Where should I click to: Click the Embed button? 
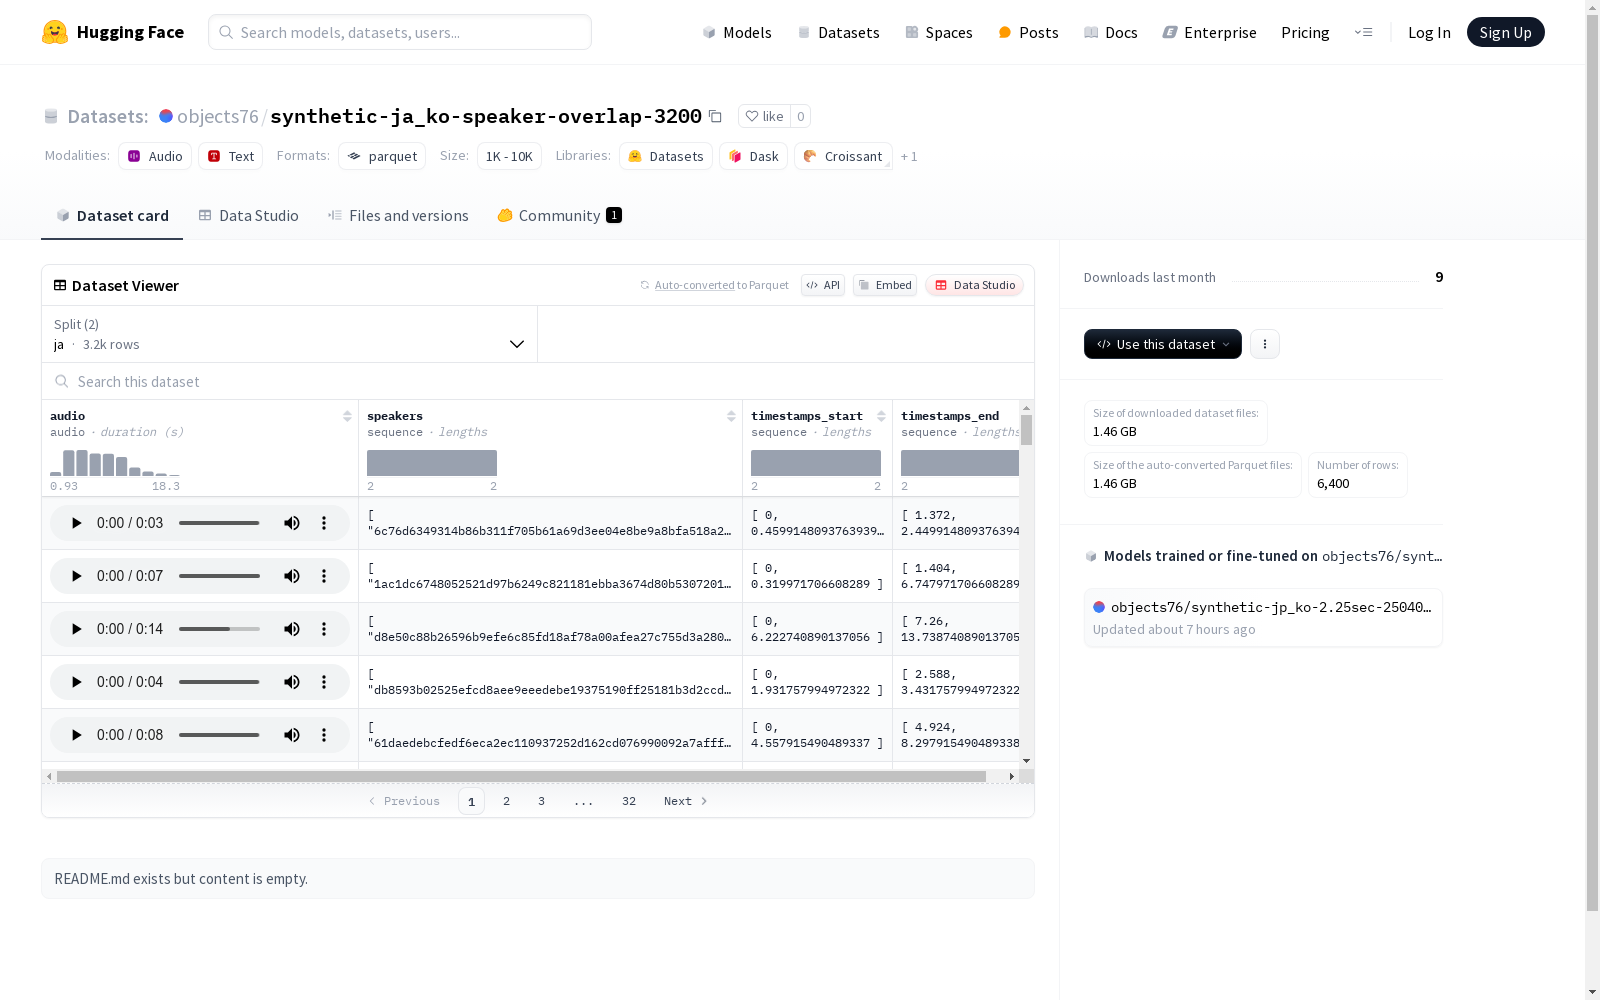(885, 285)
